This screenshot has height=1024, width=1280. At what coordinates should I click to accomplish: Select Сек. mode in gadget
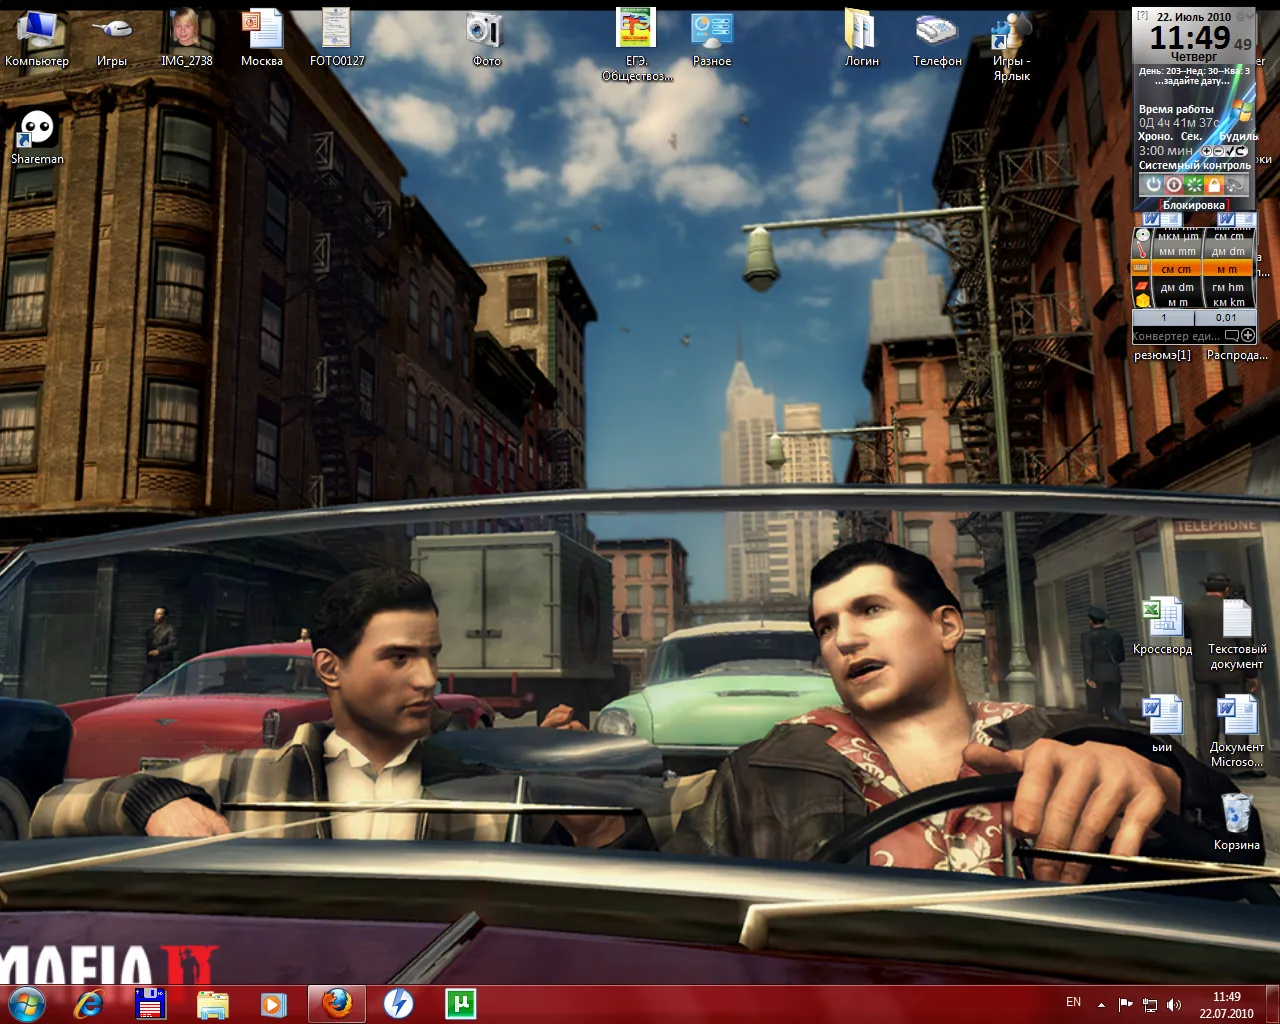point(1191,136)
